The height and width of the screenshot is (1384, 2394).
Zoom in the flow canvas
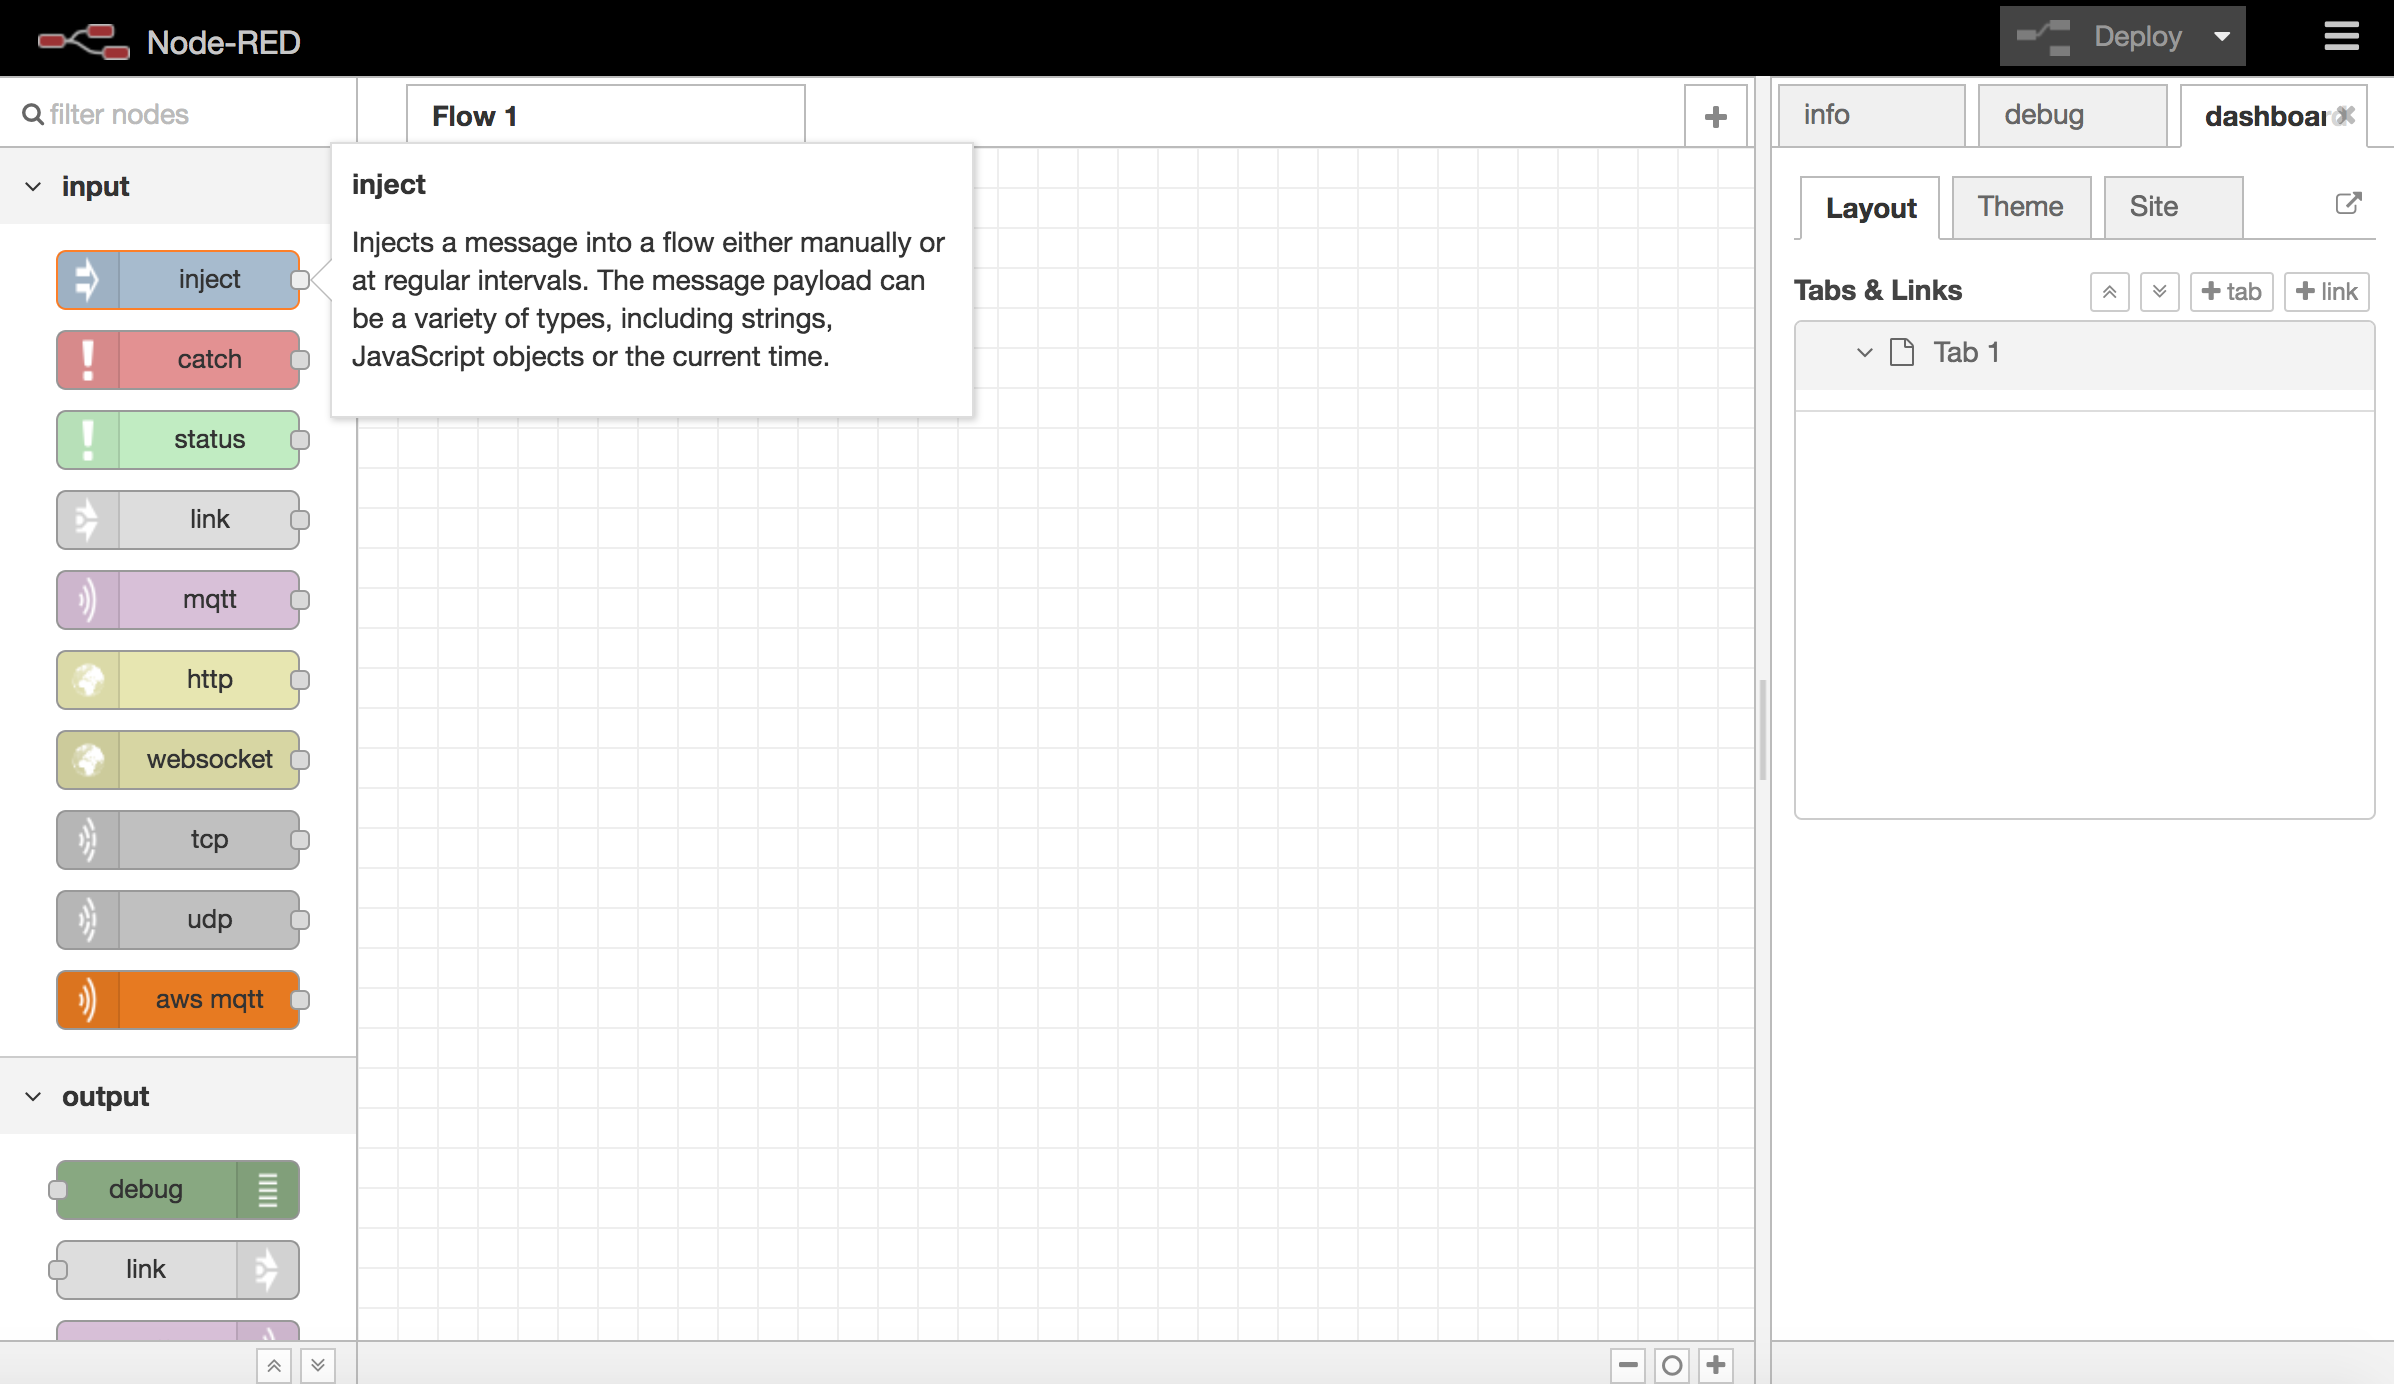[1716, 1364]
